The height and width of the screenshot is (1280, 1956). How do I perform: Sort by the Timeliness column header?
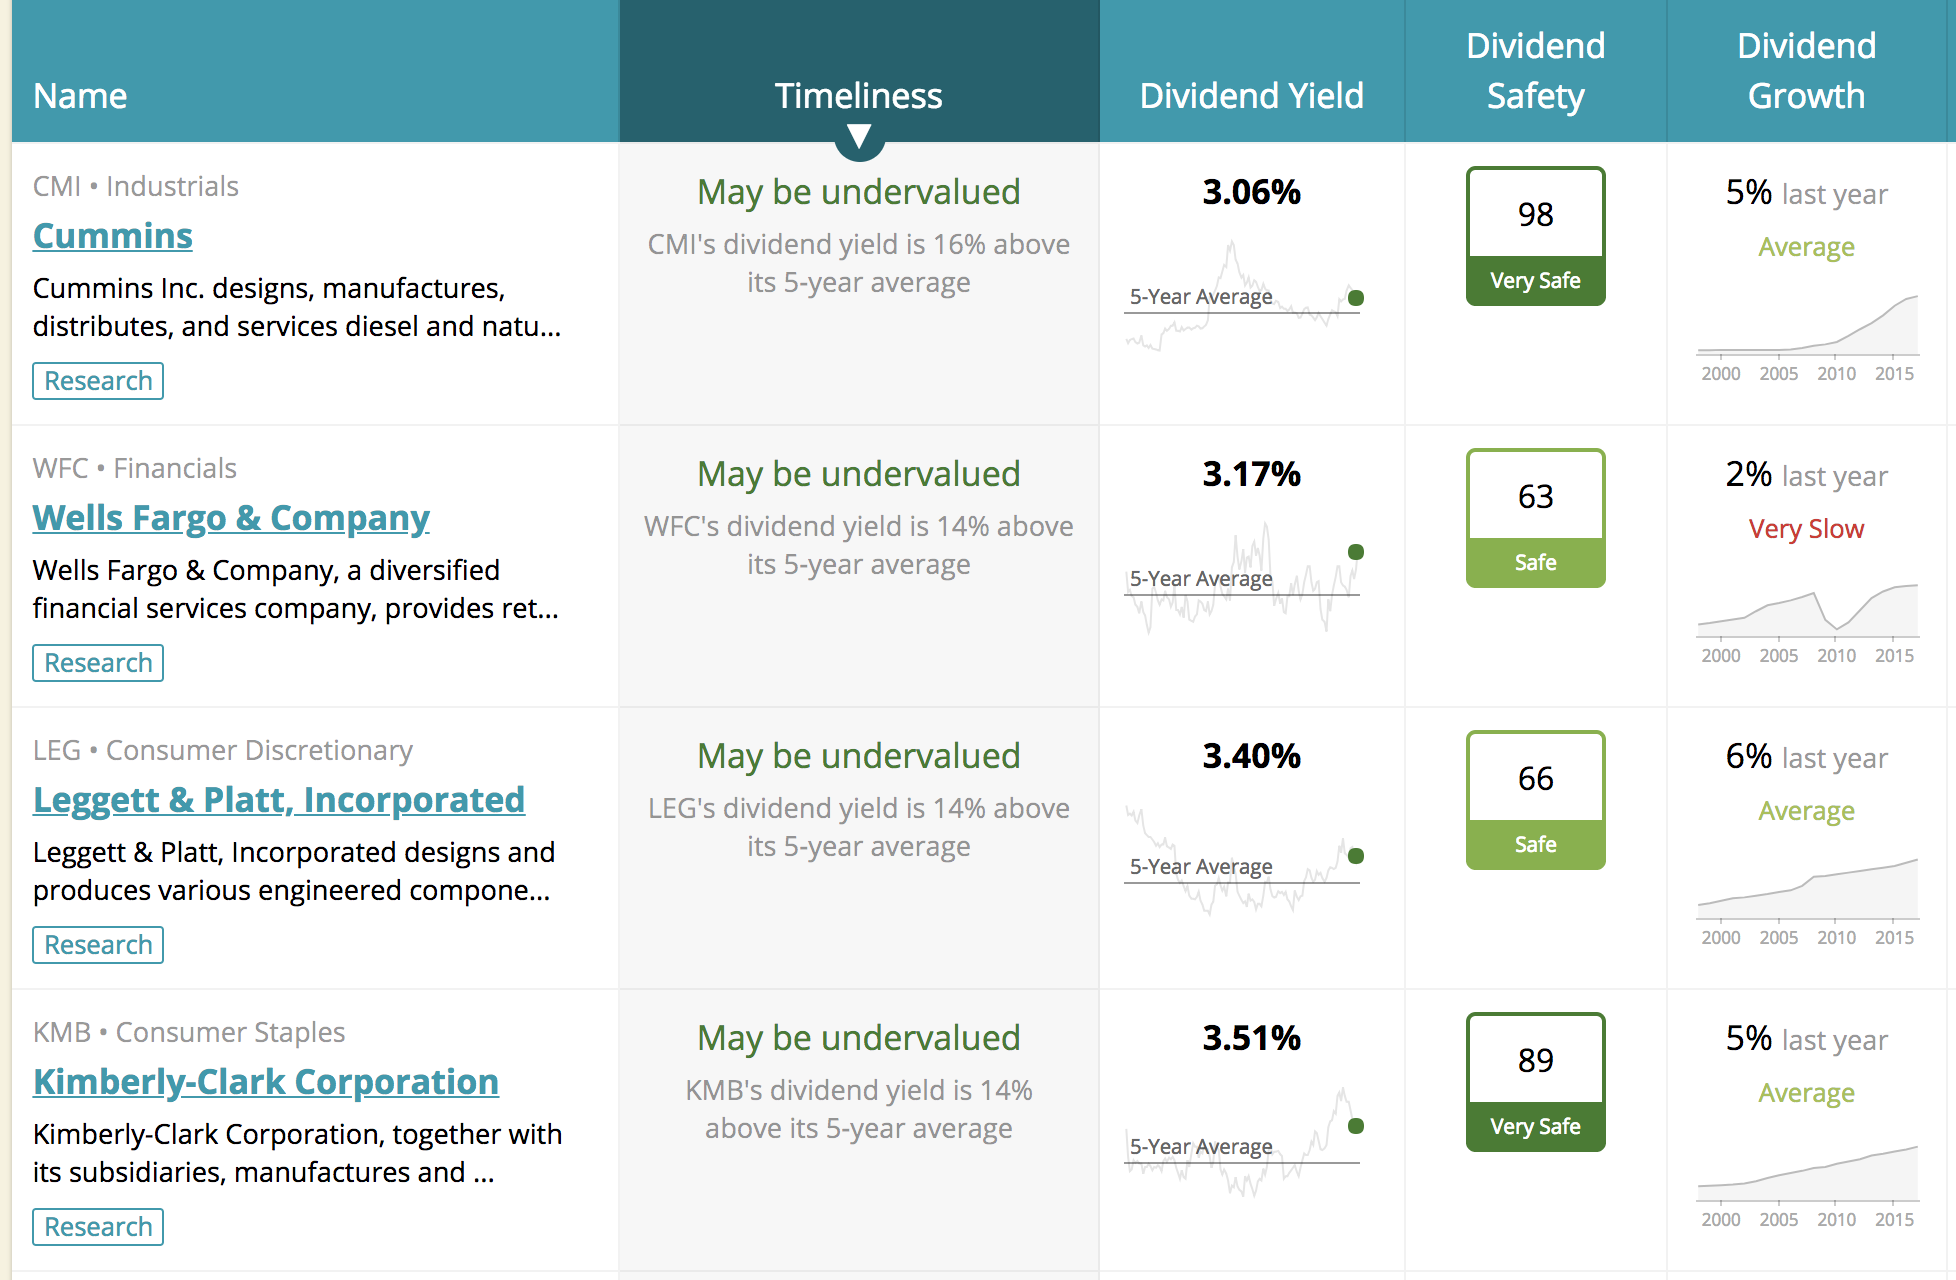858,95
